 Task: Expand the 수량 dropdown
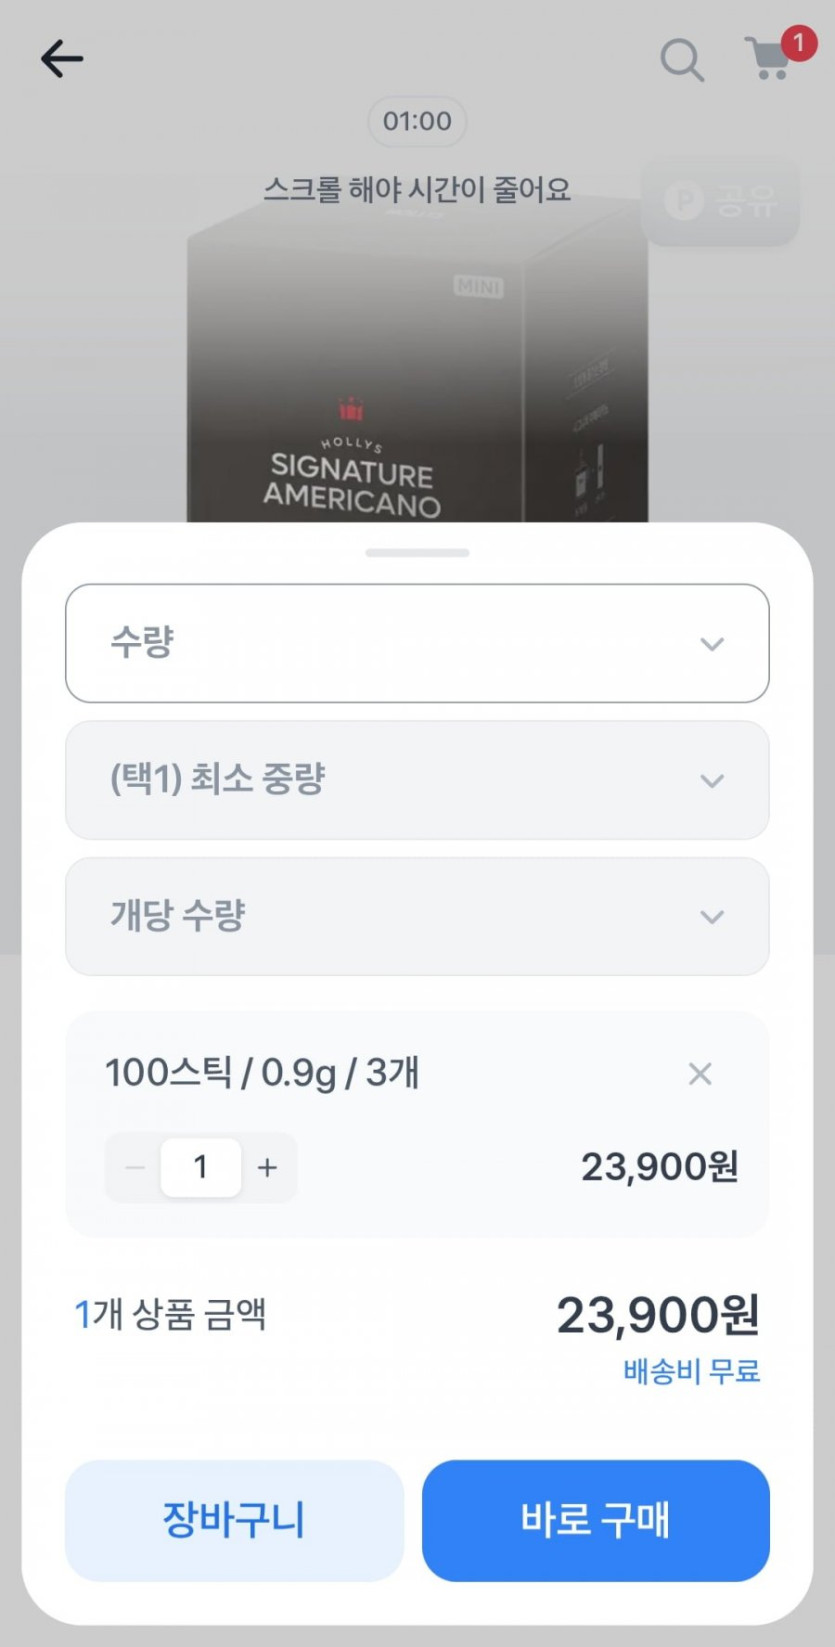coord(417,643)
